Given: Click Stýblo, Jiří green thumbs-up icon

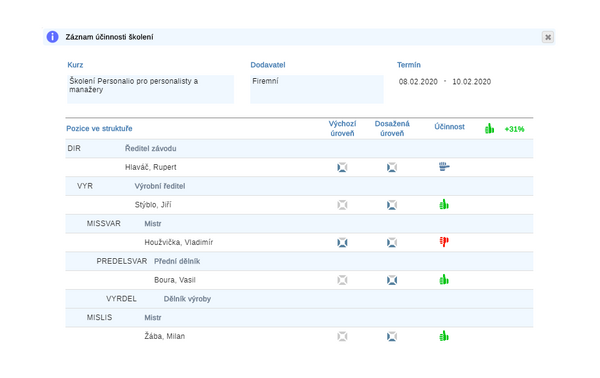Looking at the screenshot, I should click(444, 204).
